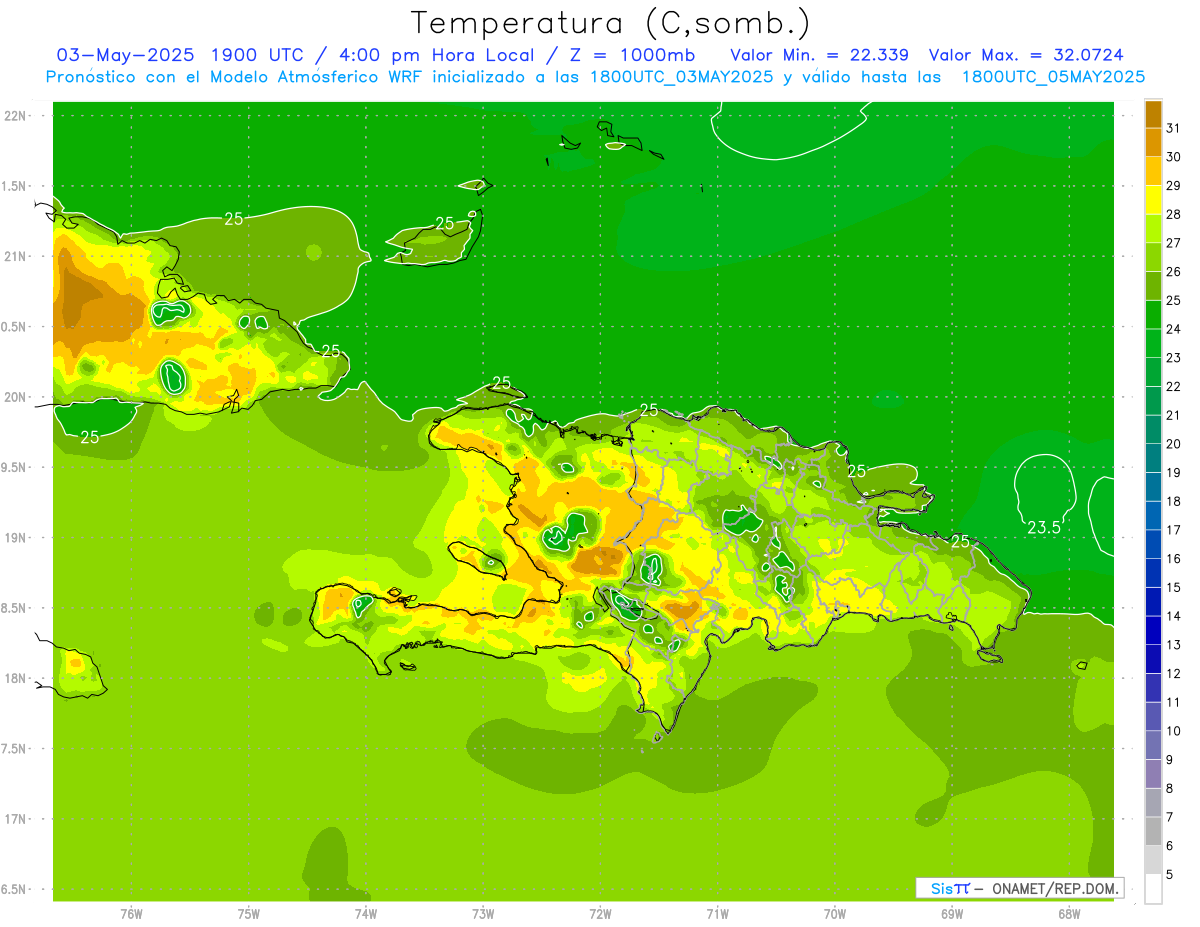Click the orange legend swatch between 30 and 31
The image size is (1200, 927).
tap(1153, 143)
